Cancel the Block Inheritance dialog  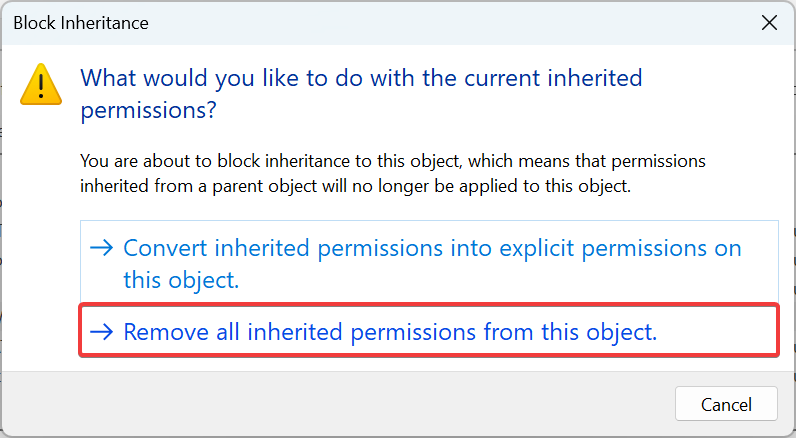726,404
